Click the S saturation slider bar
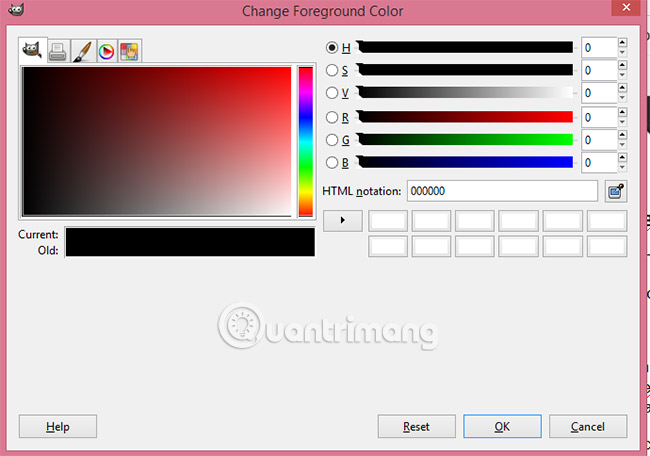650x456 pixels. (x=465, y=70)
